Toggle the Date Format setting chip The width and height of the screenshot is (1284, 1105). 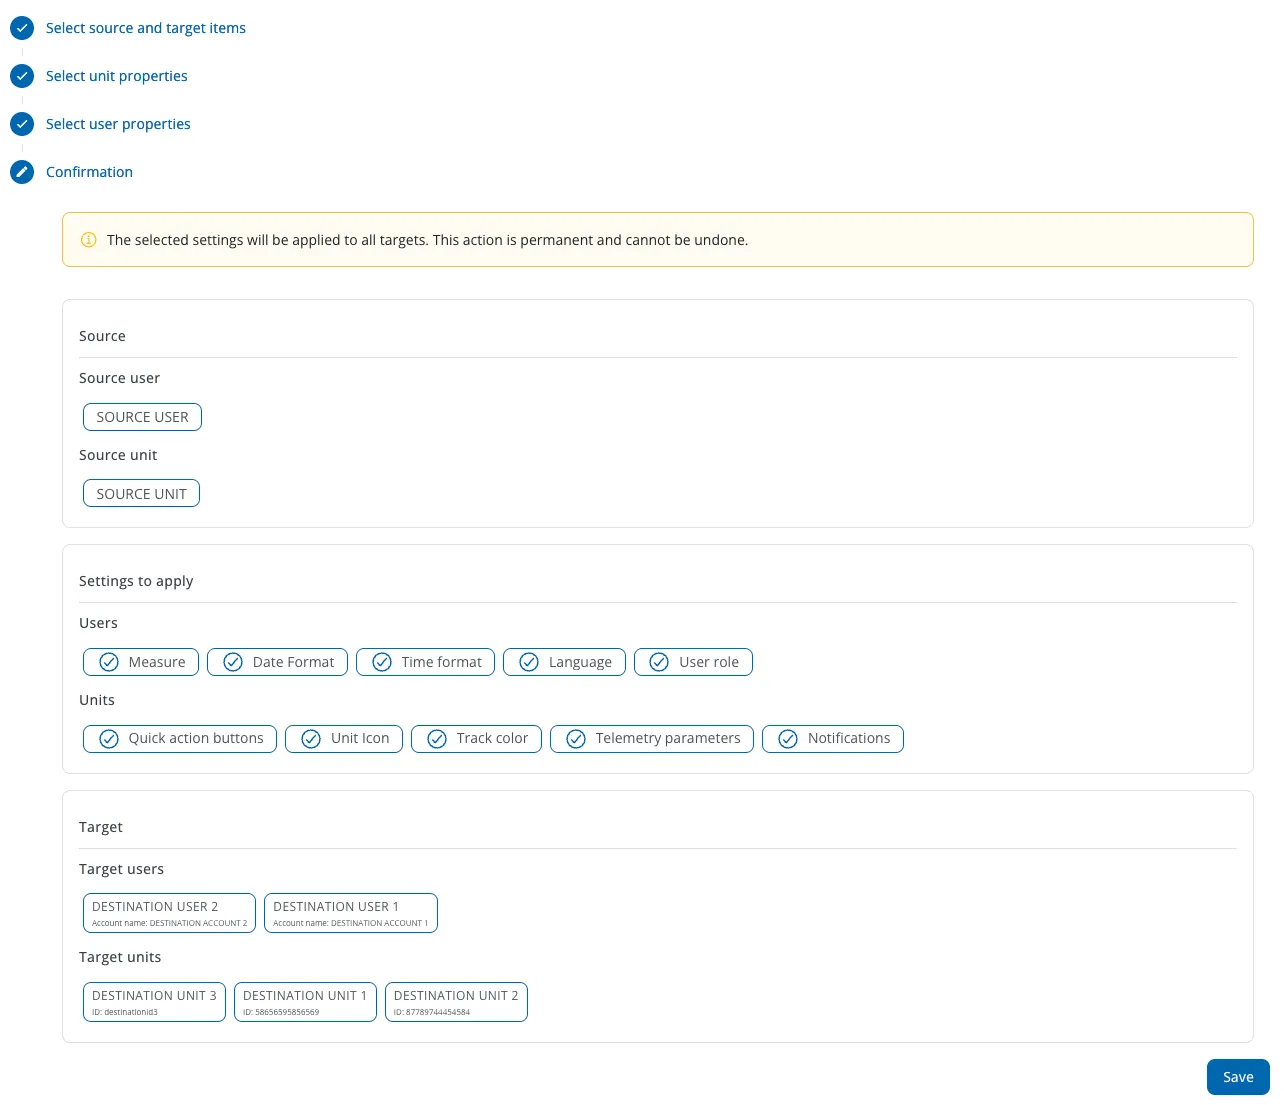pyautogui.click(x=277, y=662)
